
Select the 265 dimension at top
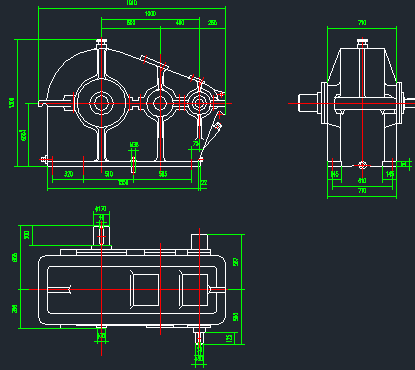pos(212,23)
